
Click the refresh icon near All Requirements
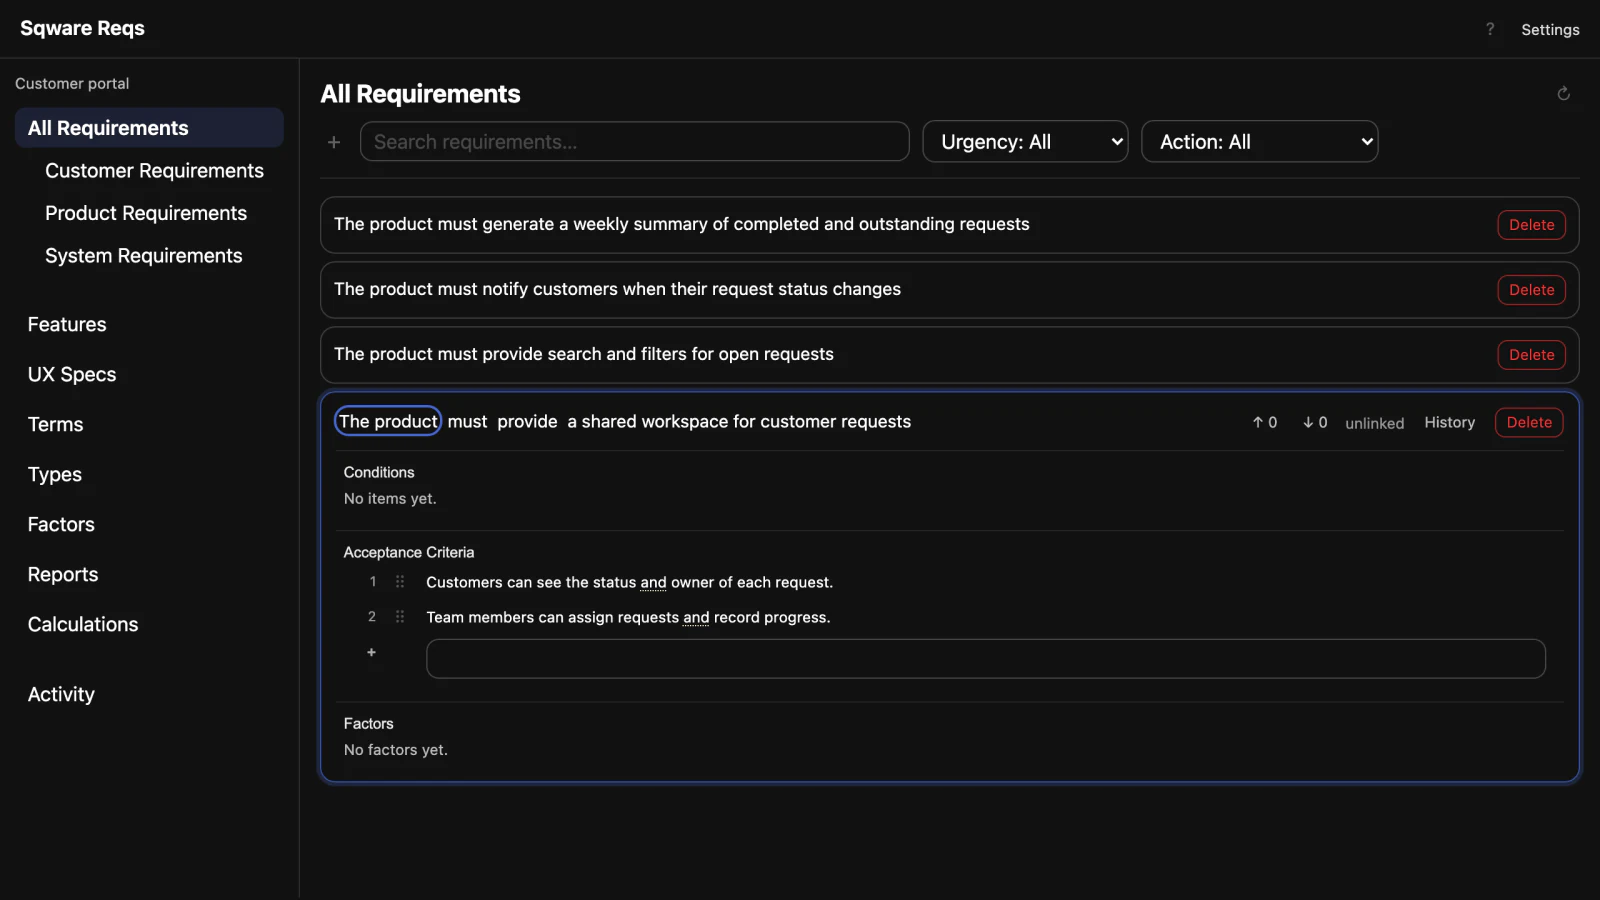click(1564, 94)
